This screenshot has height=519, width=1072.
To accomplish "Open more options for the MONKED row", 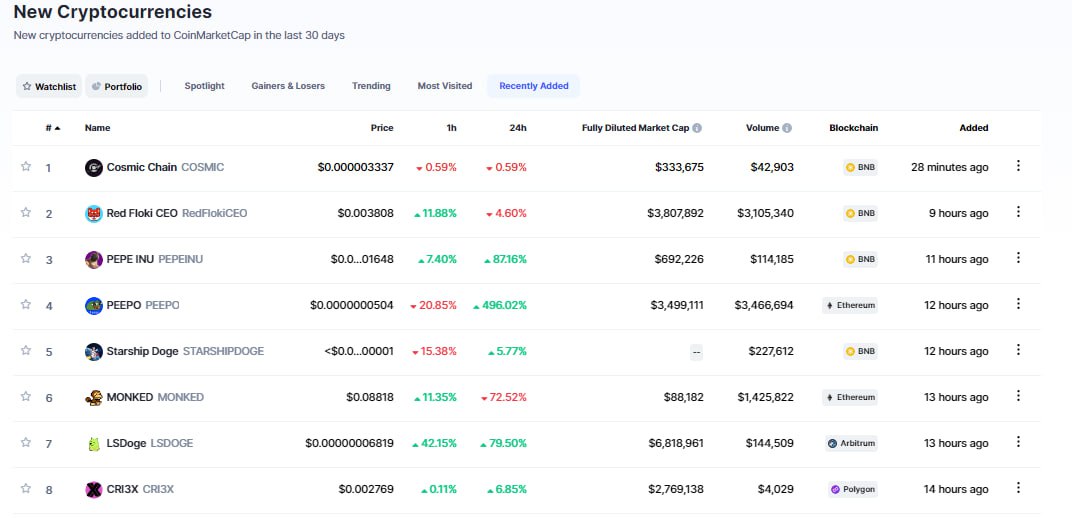I will click(1018, 396).
